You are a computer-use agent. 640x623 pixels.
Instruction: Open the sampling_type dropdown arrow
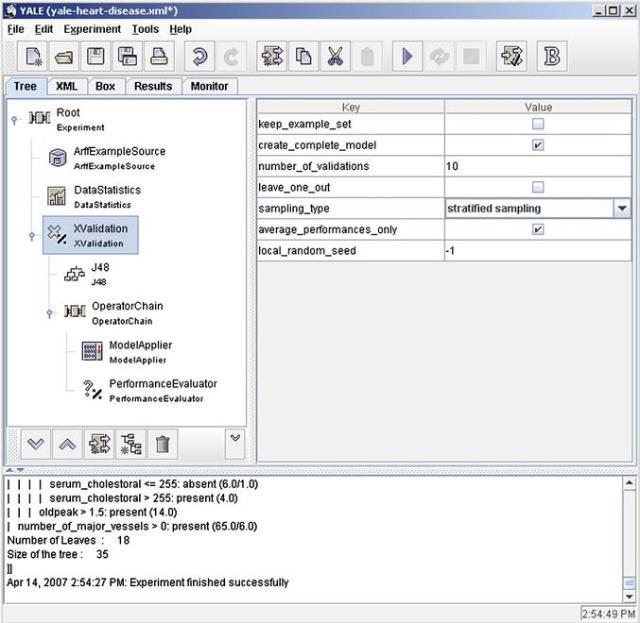[x=622, y=208]
